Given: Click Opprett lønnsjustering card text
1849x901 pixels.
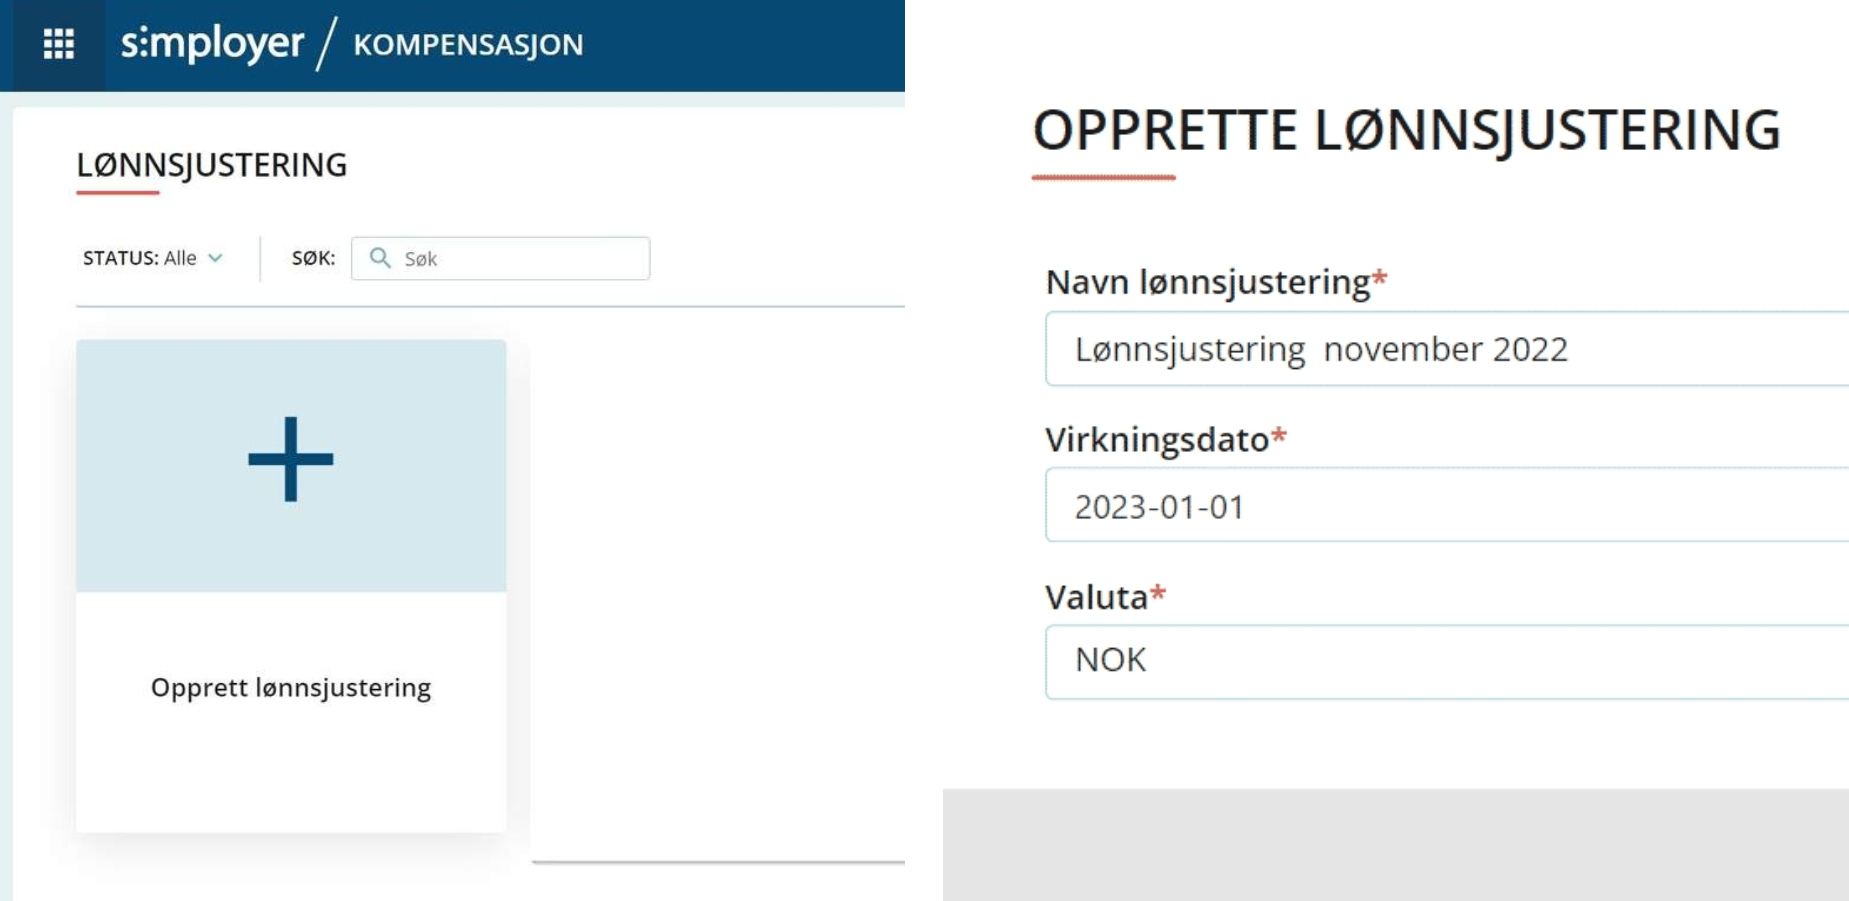Looking at the screenshot, I should point(291,688).
